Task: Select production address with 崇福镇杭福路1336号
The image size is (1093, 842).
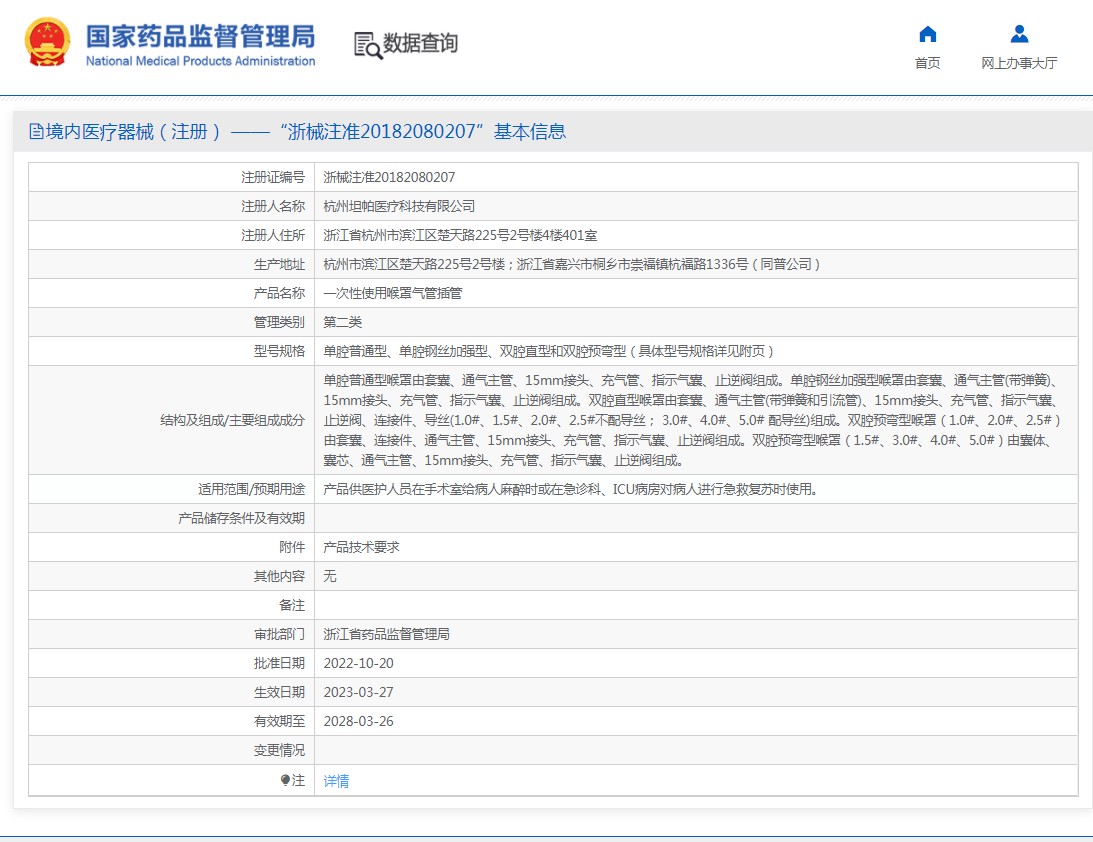Action: (572, 264)
